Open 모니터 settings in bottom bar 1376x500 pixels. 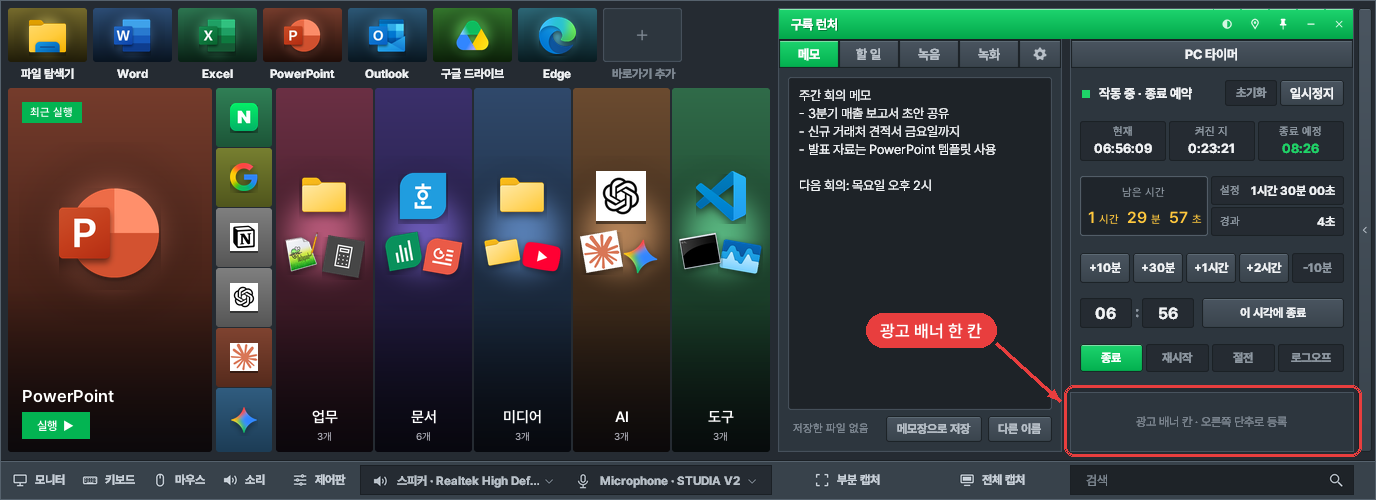(40, 480)
